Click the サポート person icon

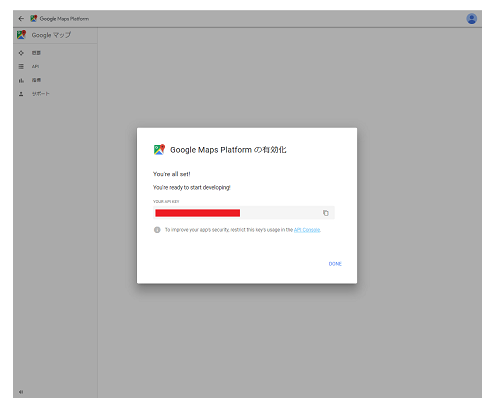pyautogui.click(x=21, y=94)
